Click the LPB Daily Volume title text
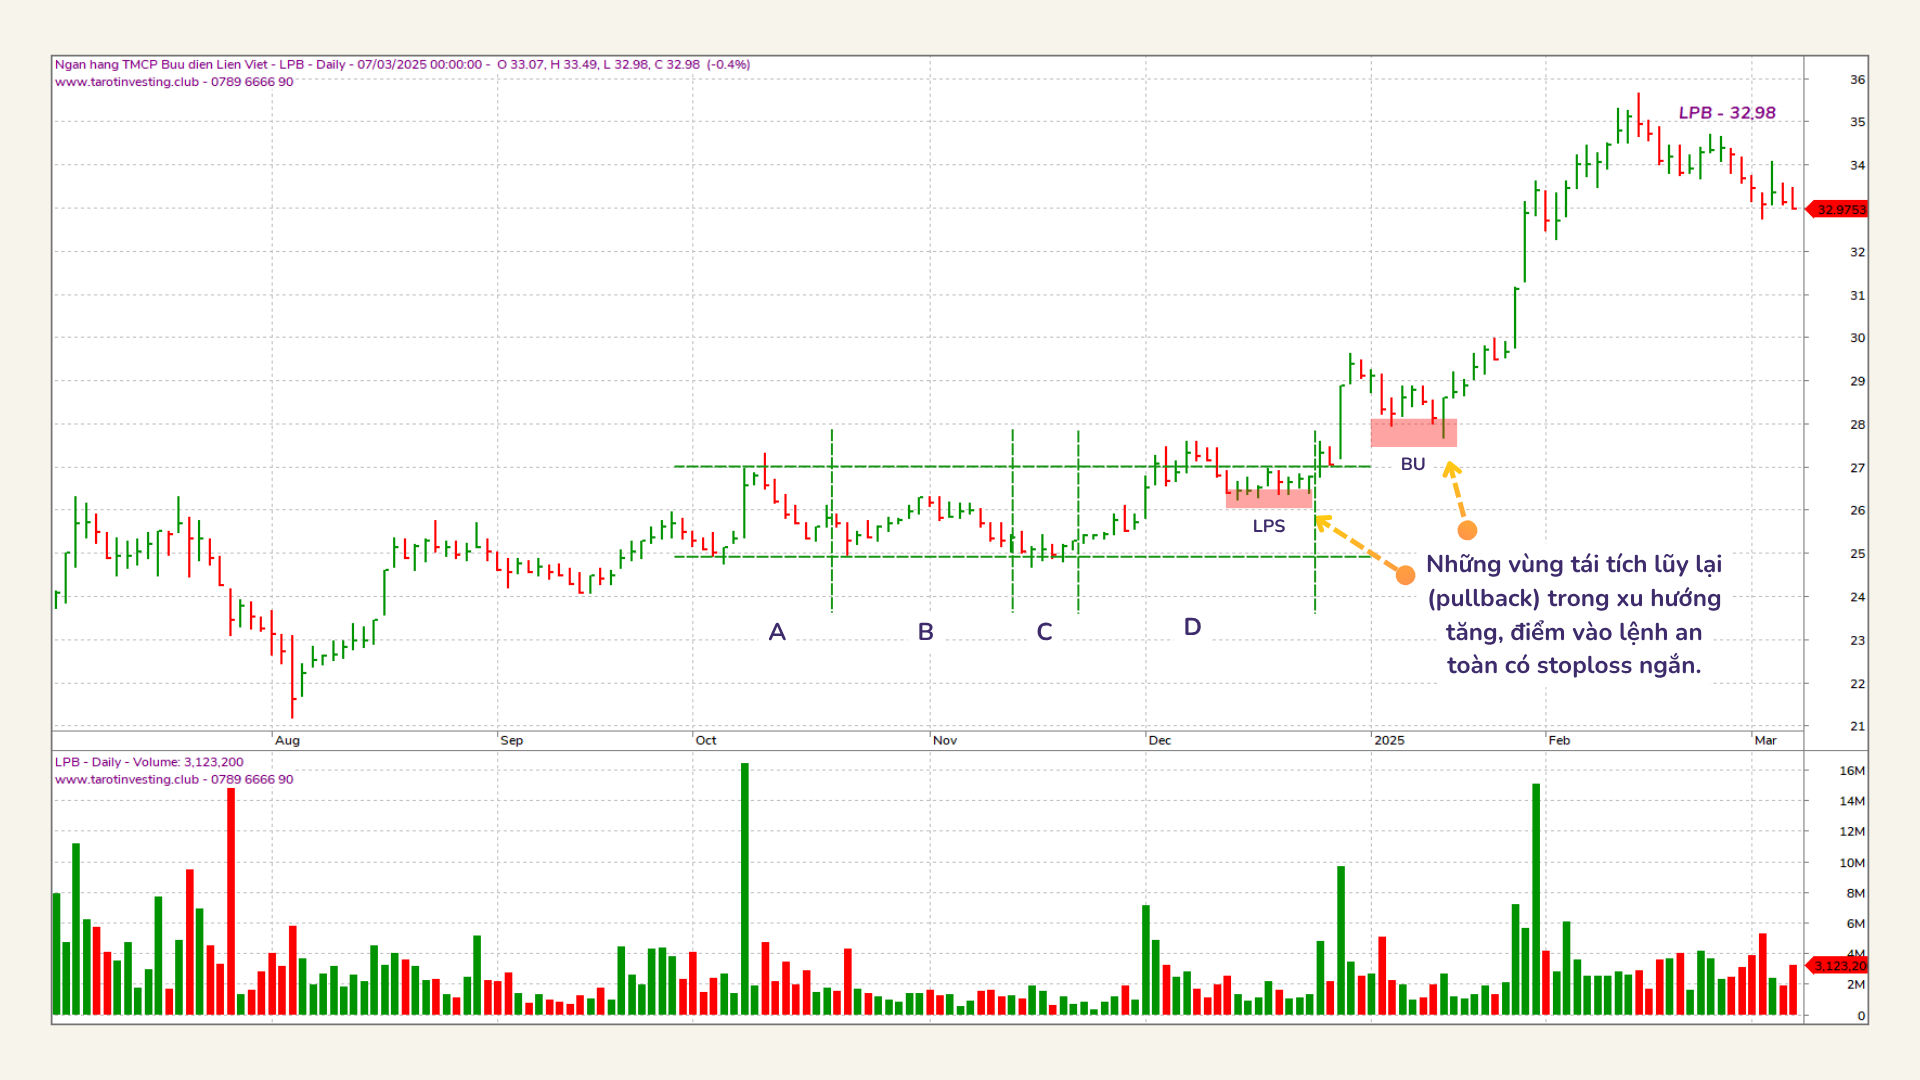This screenshot has height=1080, width=1920. (x=149, y=762)
